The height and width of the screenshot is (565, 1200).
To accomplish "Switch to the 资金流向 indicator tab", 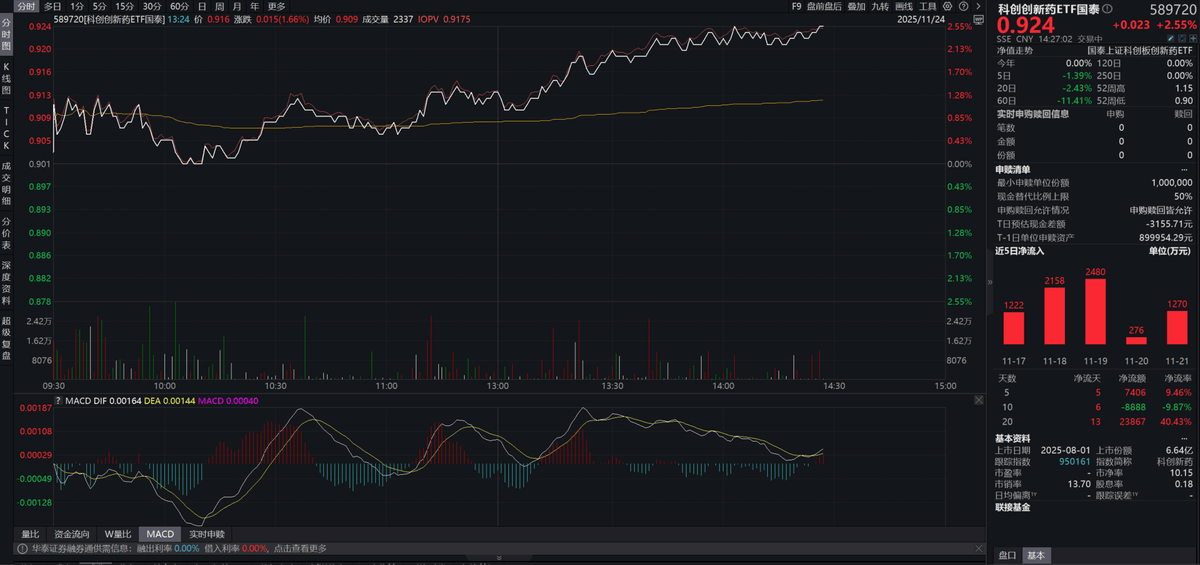I will pos(71,534).
